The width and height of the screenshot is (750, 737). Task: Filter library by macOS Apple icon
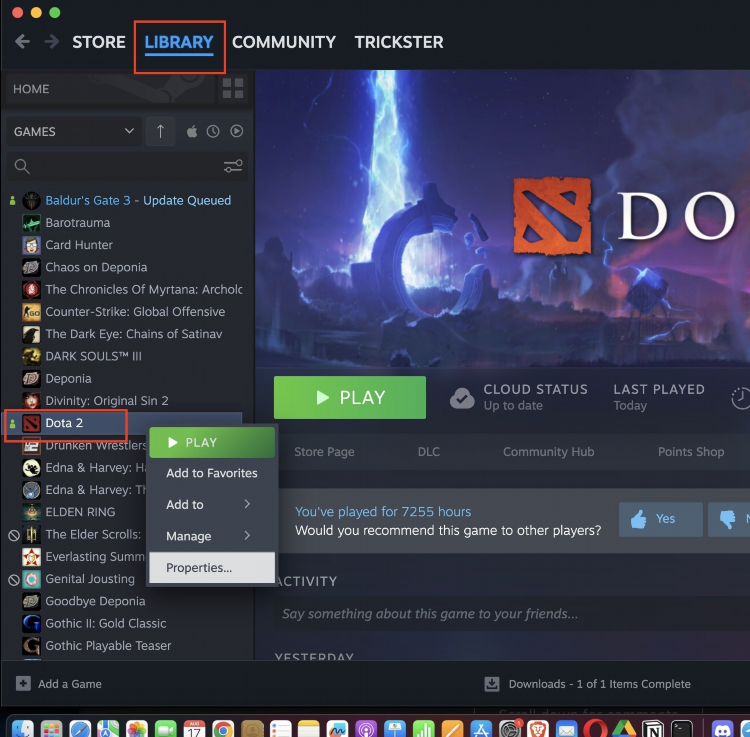tap(192, 132)
